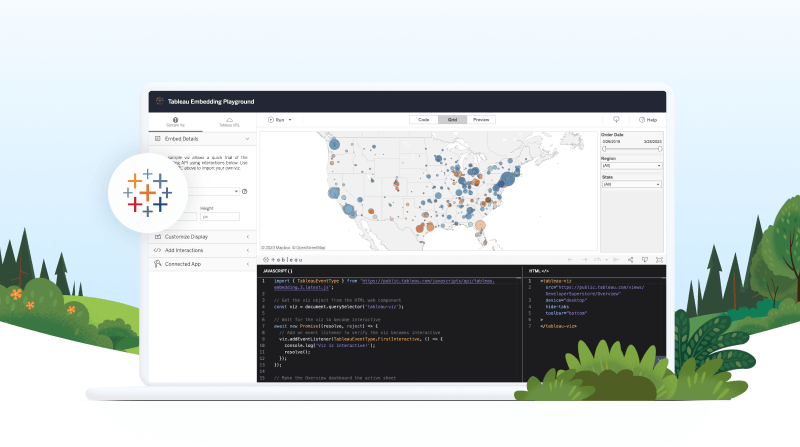Click the Connected App section icon
Screen dimensions: 800x447
pos(156,264)
